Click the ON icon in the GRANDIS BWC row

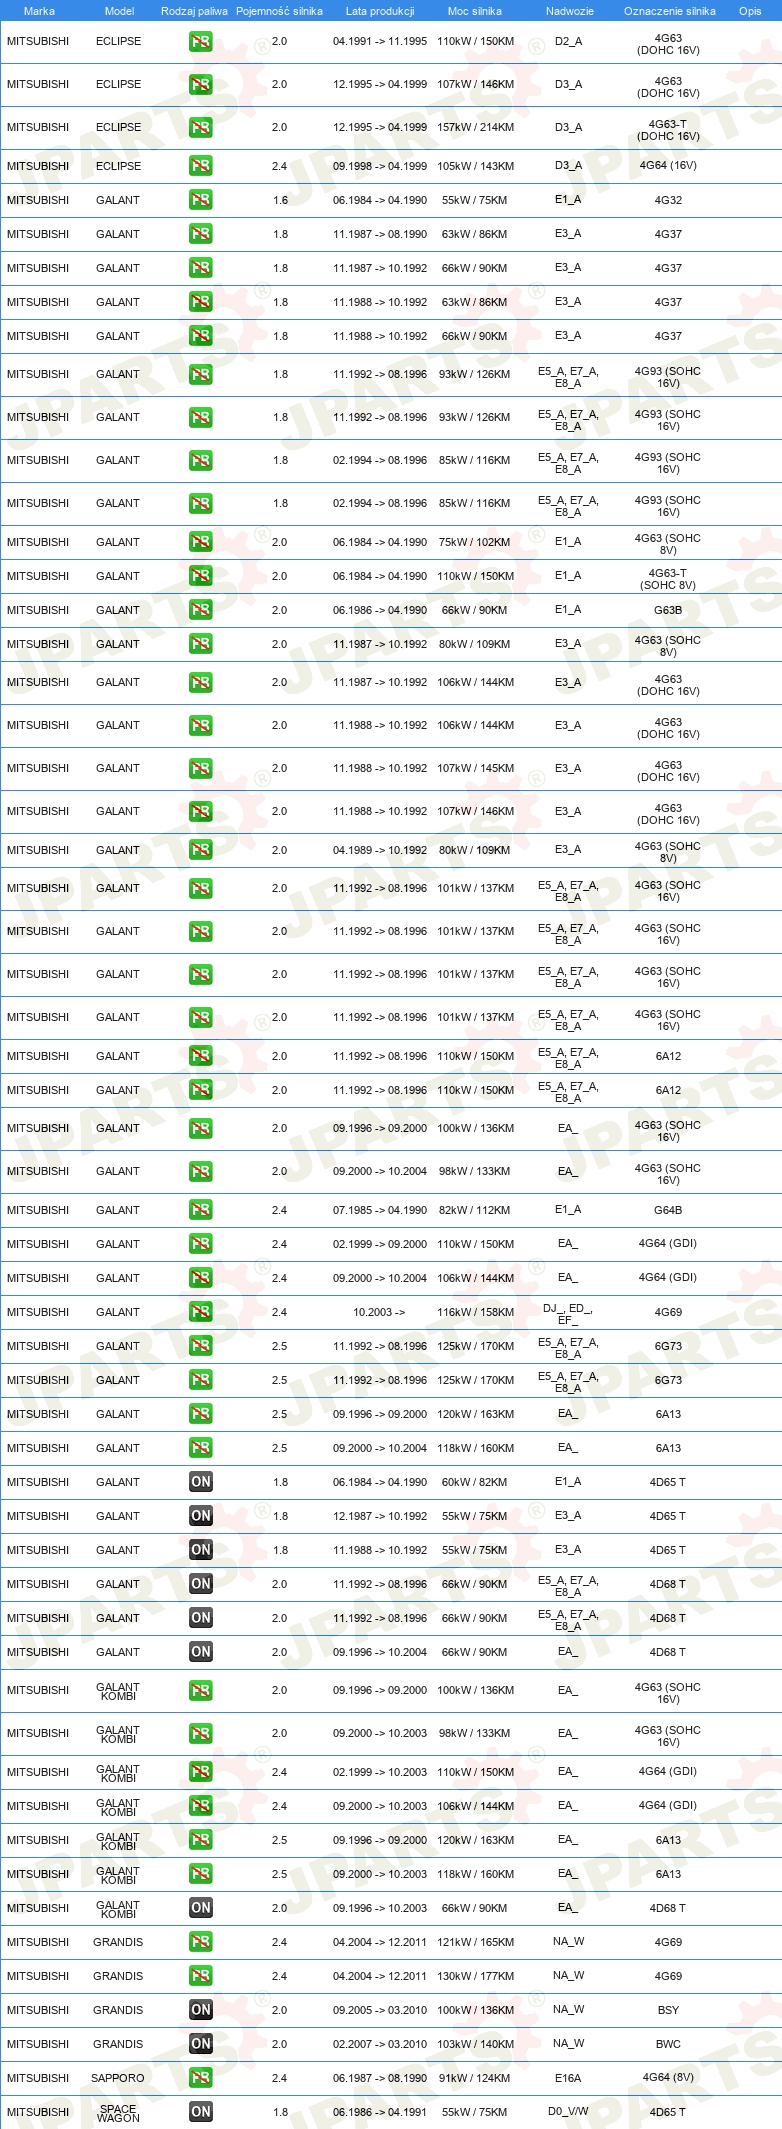[200, 2044]
